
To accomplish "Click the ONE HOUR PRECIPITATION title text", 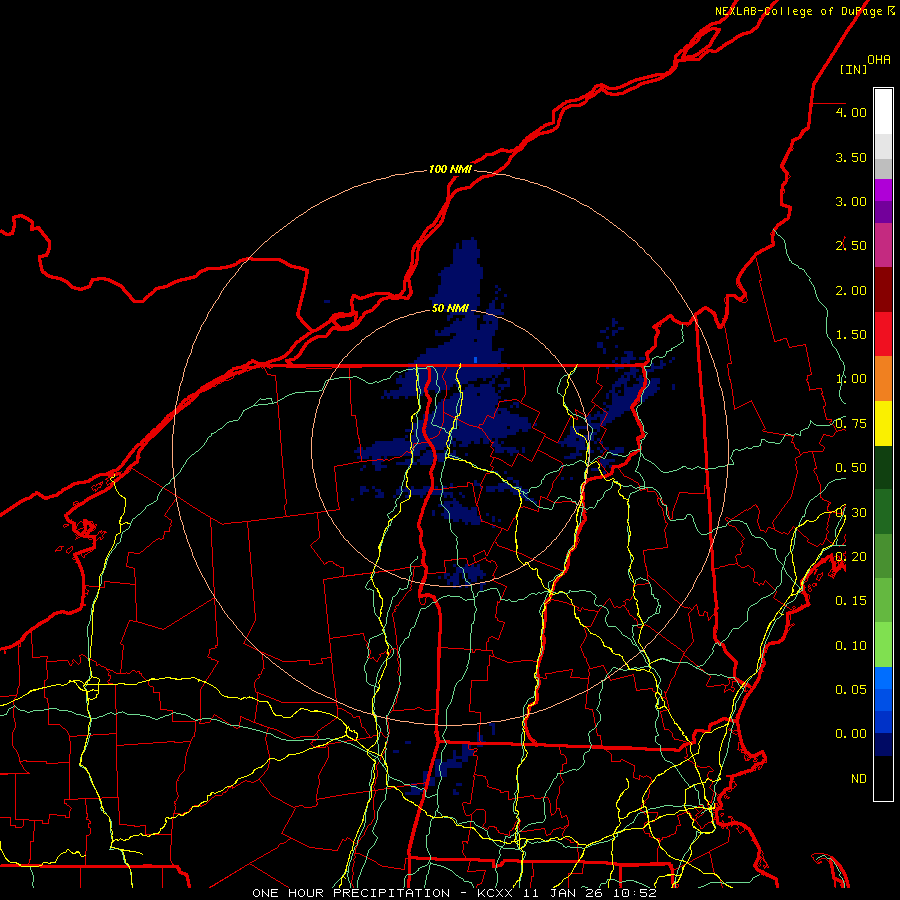I will 351,893.
